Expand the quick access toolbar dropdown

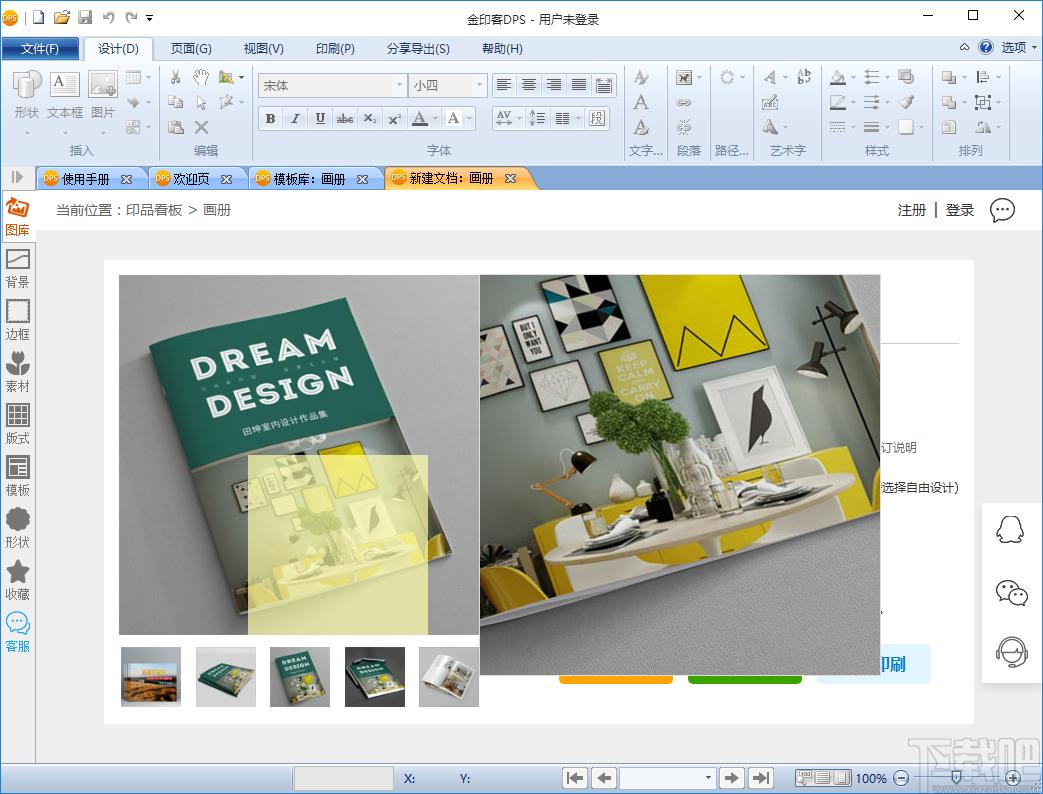[x=150, y=18]
